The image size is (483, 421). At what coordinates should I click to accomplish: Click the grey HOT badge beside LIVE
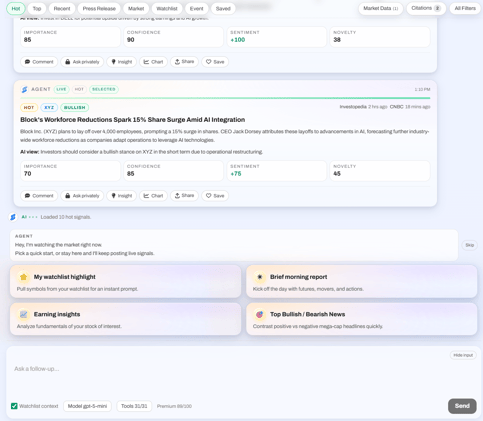[x=79, y=89]
